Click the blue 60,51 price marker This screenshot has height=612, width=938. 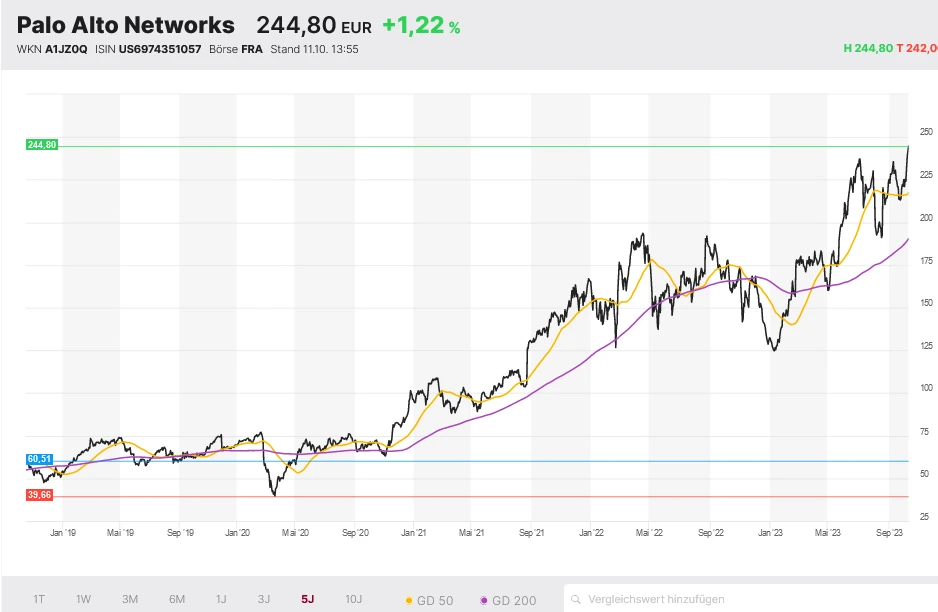(x=40, y=459)
